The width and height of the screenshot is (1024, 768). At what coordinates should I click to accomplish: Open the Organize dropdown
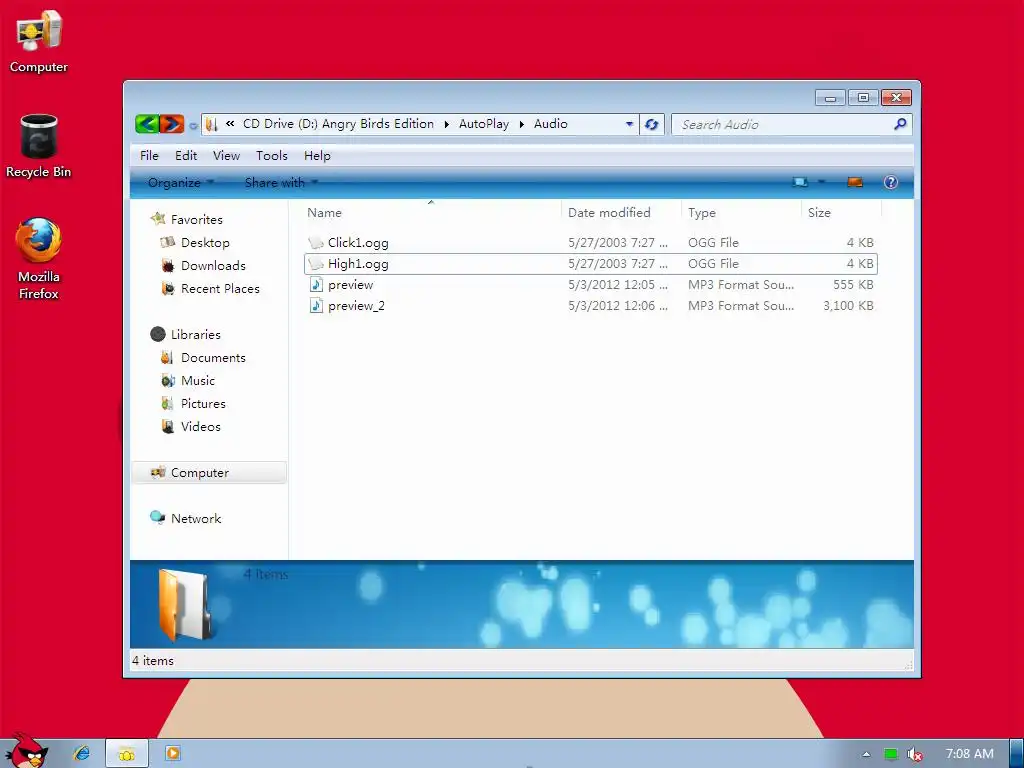181,183
